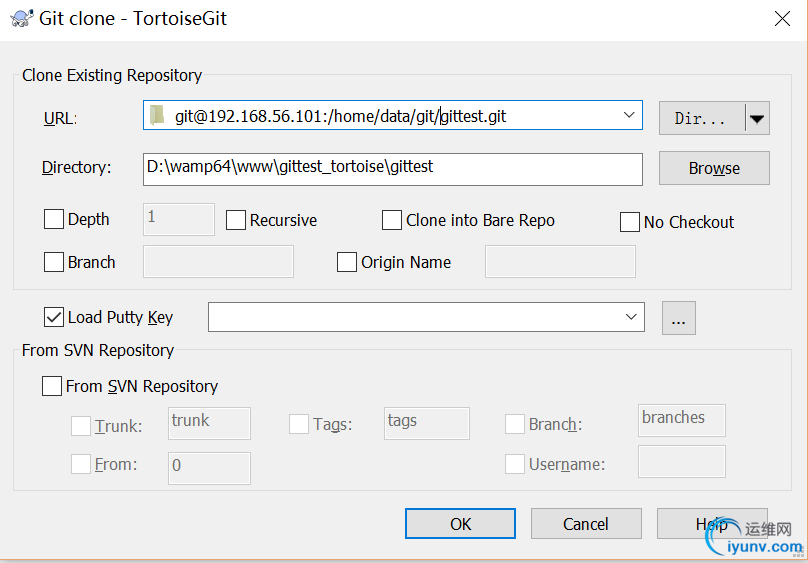Screen dimensions: 808x563
Task: Click the trunk text field
Action: [209, 423]
